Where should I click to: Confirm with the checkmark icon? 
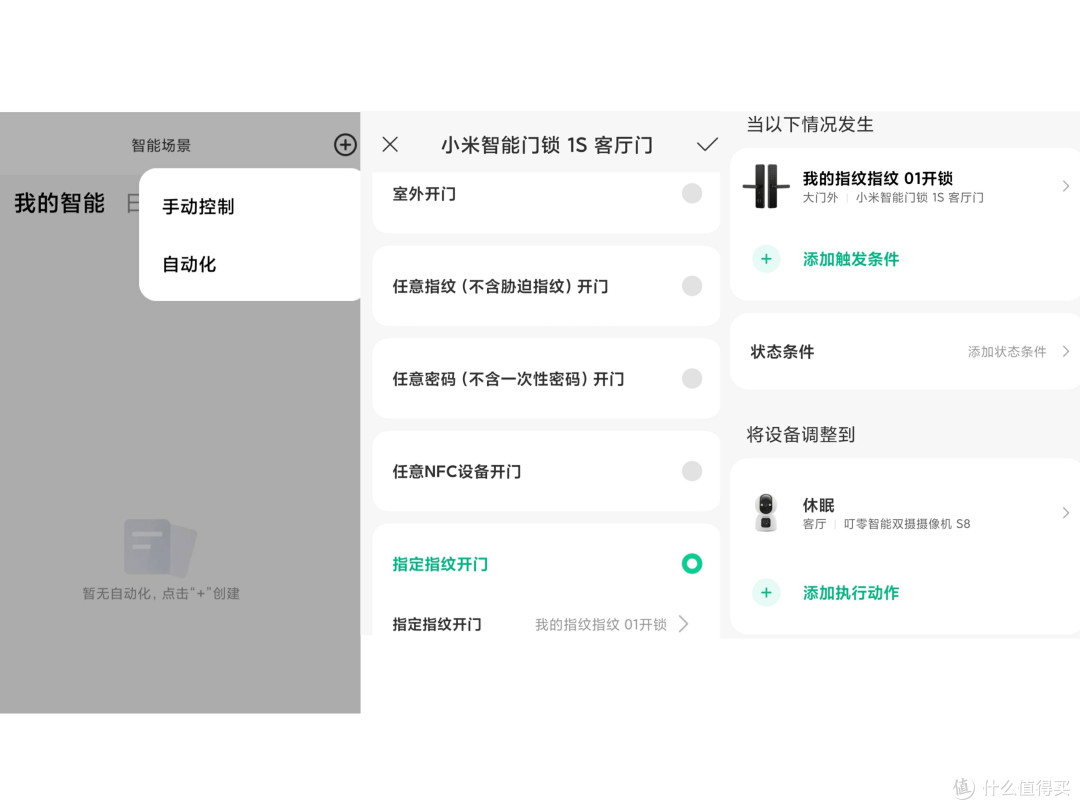[707, 145]
